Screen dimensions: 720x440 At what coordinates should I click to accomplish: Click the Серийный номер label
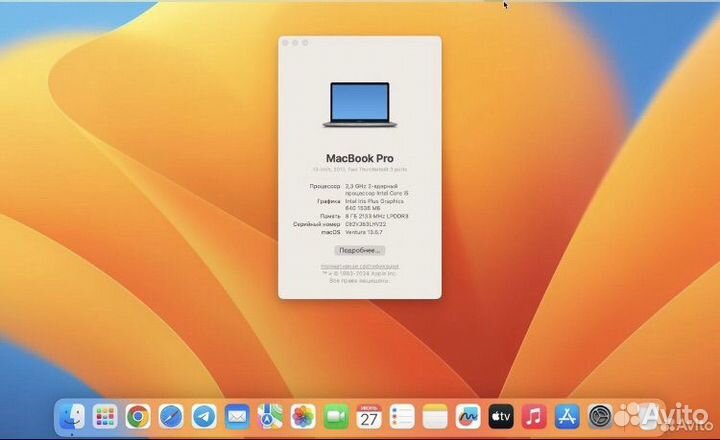click(x=317, y=224)
